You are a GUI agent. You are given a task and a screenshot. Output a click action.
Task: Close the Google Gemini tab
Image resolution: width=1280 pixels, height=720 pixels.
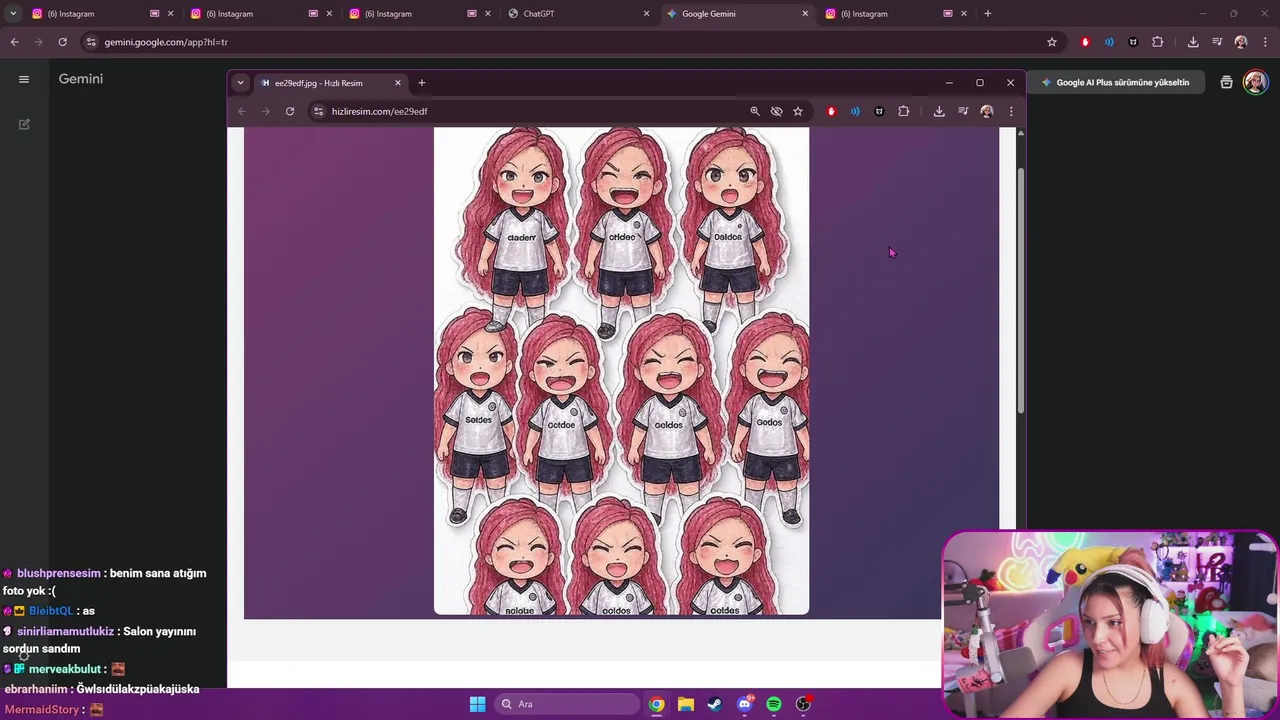click(x=805, y=13)
